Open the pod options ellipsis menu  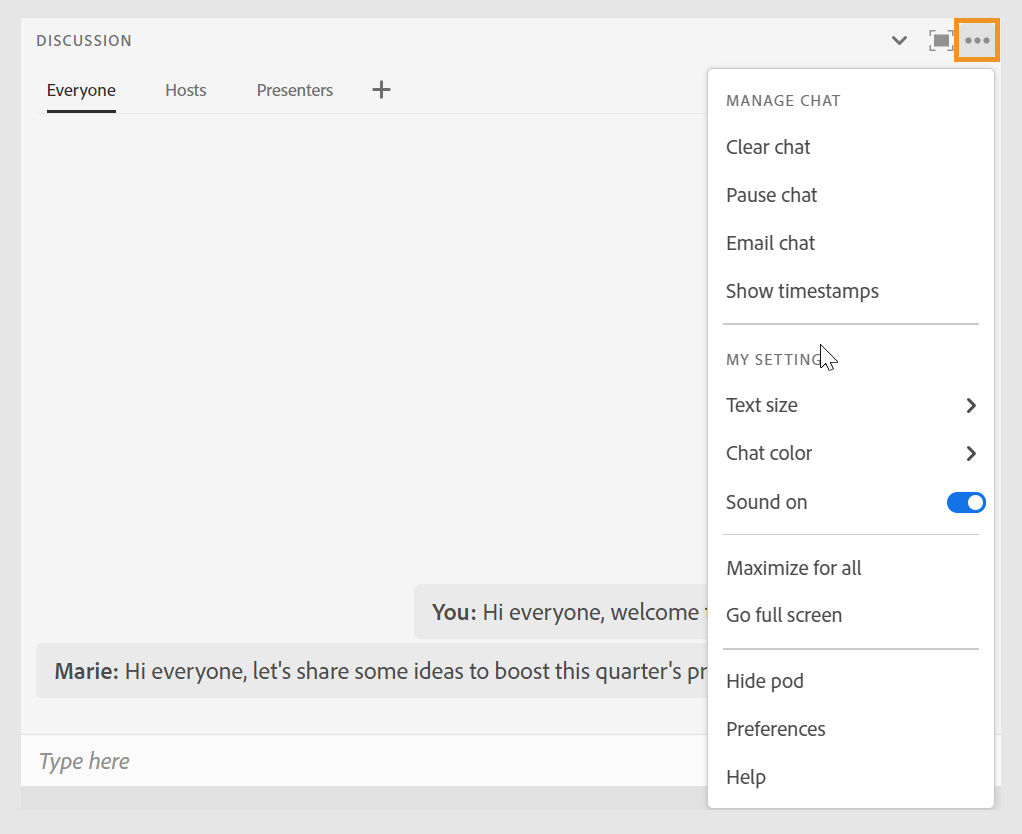tap(977, 40)
